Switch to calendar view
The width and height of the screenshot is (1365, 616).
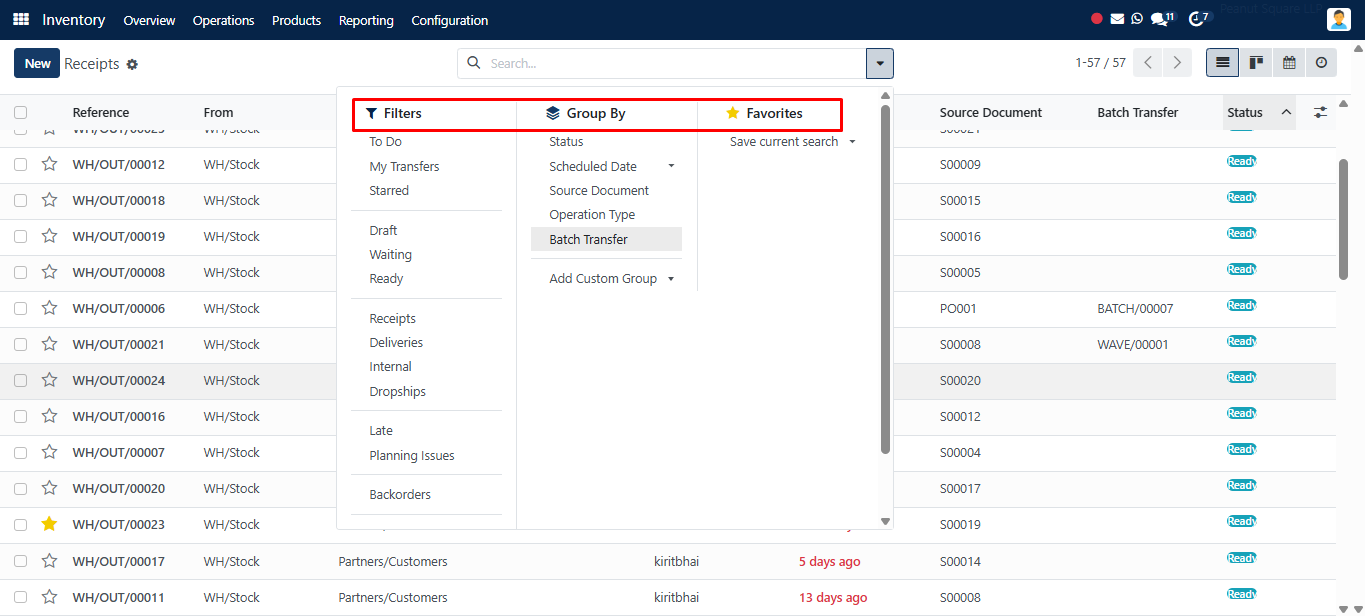[x=1289, y=63]
